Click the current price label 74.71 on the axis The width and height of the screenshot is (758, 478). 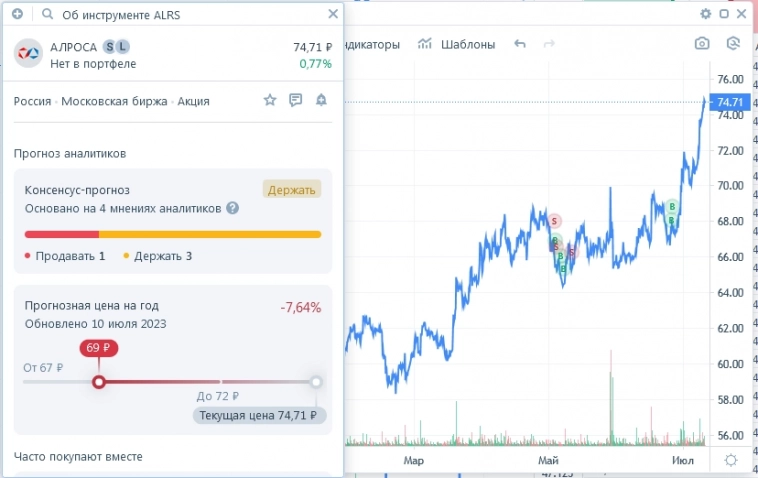[729, 102]
